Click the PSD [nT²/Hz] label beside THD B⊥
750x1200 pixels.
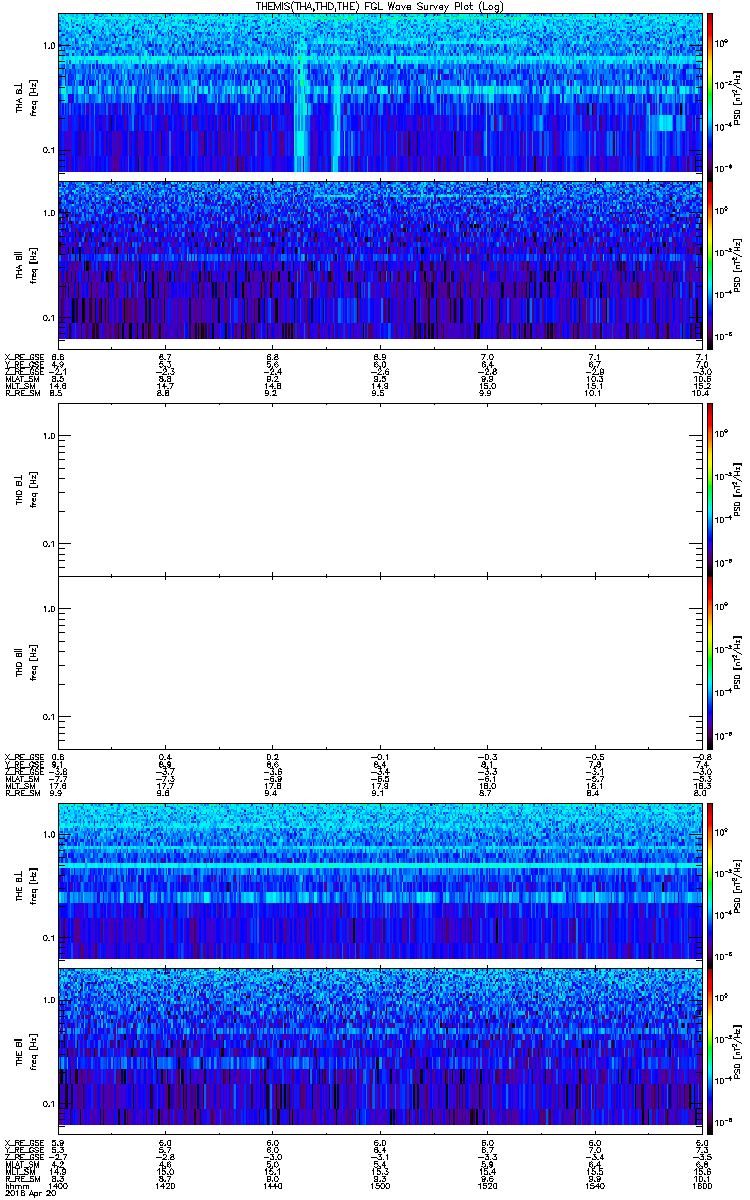[738, 489]
